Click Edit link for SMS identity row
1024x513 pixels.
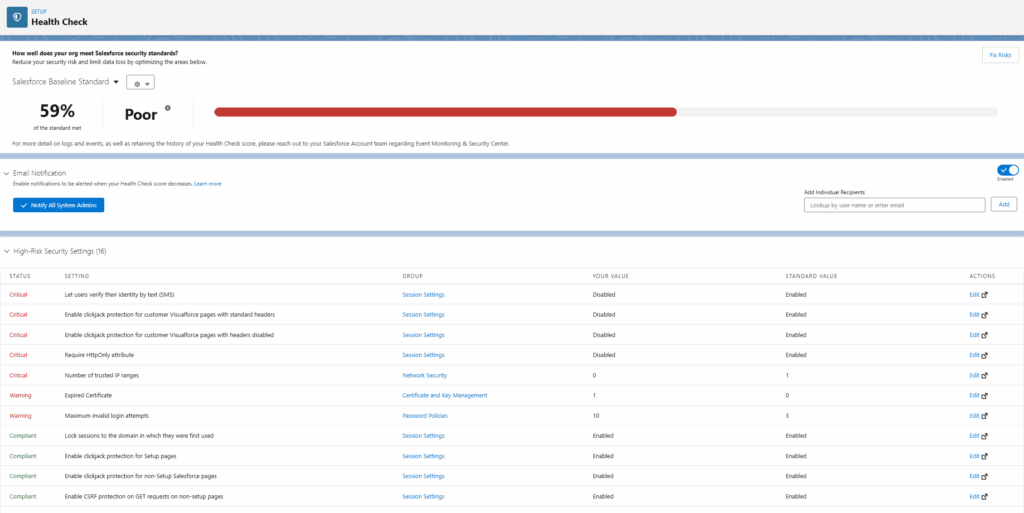[x=974, y=294]
